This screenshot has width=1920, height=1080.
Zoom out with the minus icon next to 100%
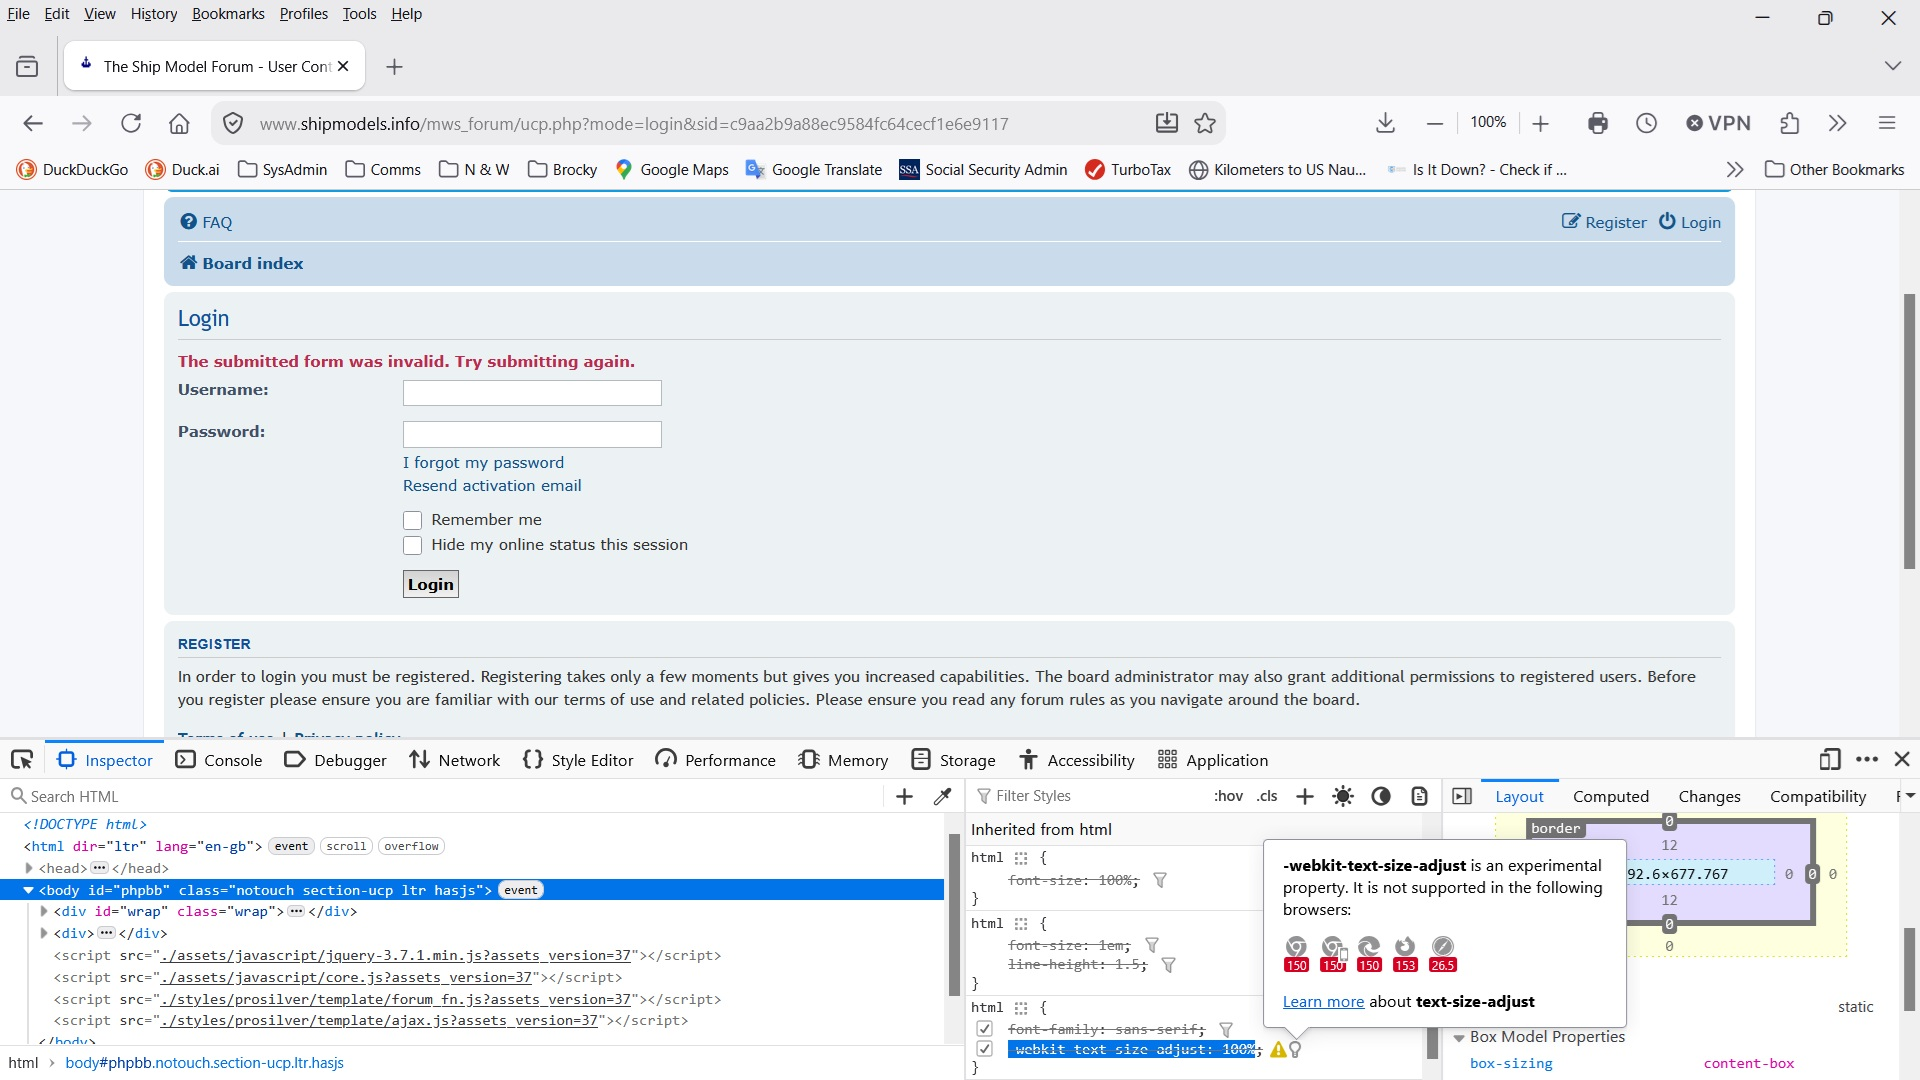coord(1435,123)
